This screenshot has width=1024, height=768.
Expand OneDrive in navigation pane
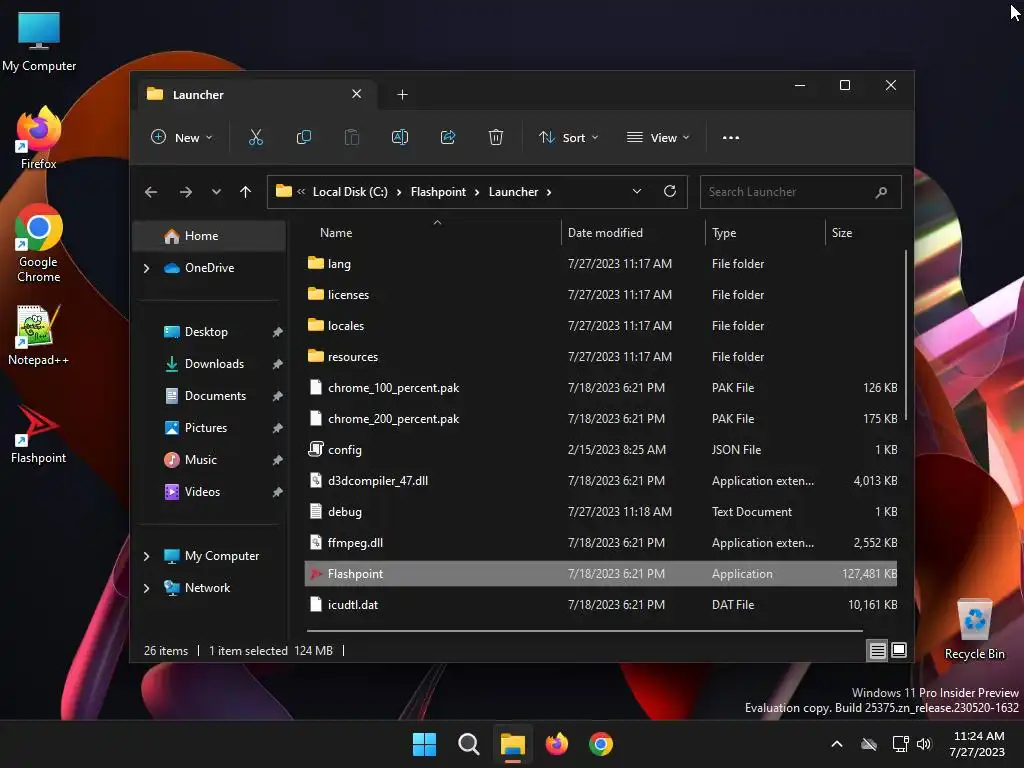pyautogui.click(x=146, y=268)
